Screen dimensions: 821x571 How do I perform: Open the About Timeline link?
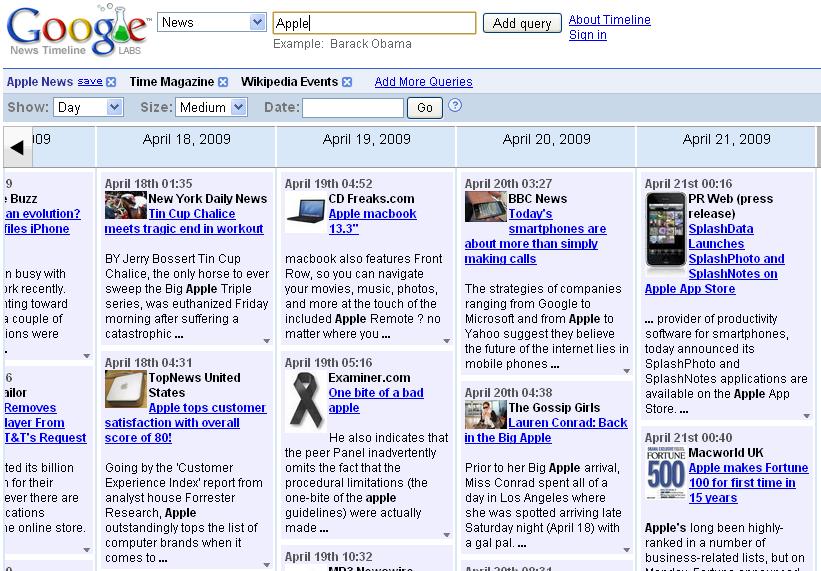coord(609,20)
